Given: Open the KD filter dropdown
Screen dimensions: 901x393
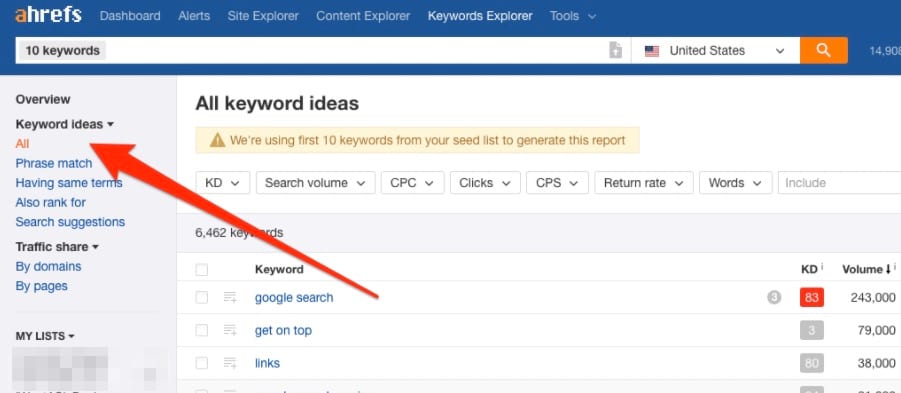Looking at the screenshot, I should pyautogui.click(x=222, y=183).
